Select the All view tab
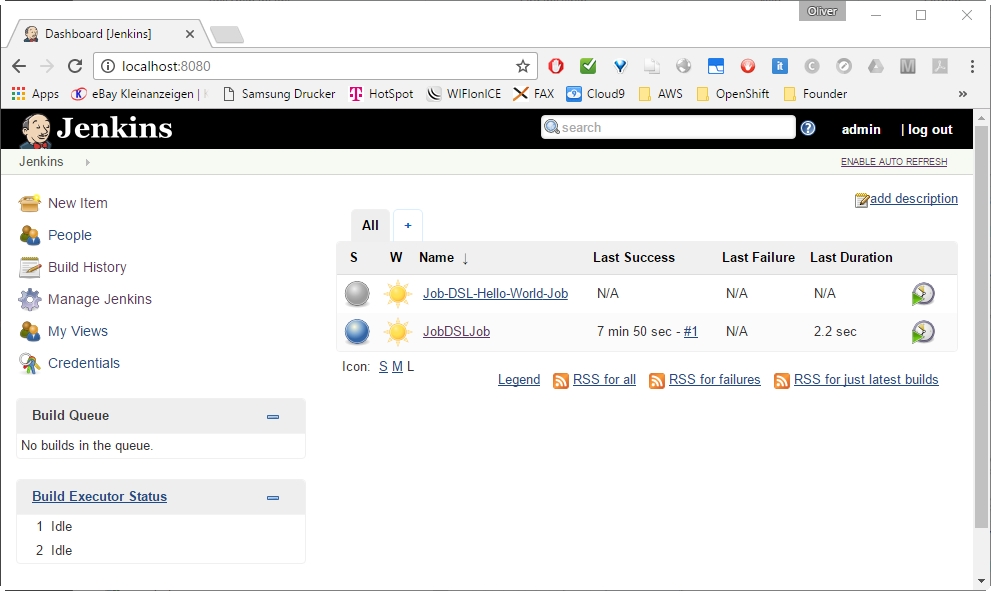Image resolution: width=991 pixels, height=591 pixels. pyautogui.click(x=370, y=225)
